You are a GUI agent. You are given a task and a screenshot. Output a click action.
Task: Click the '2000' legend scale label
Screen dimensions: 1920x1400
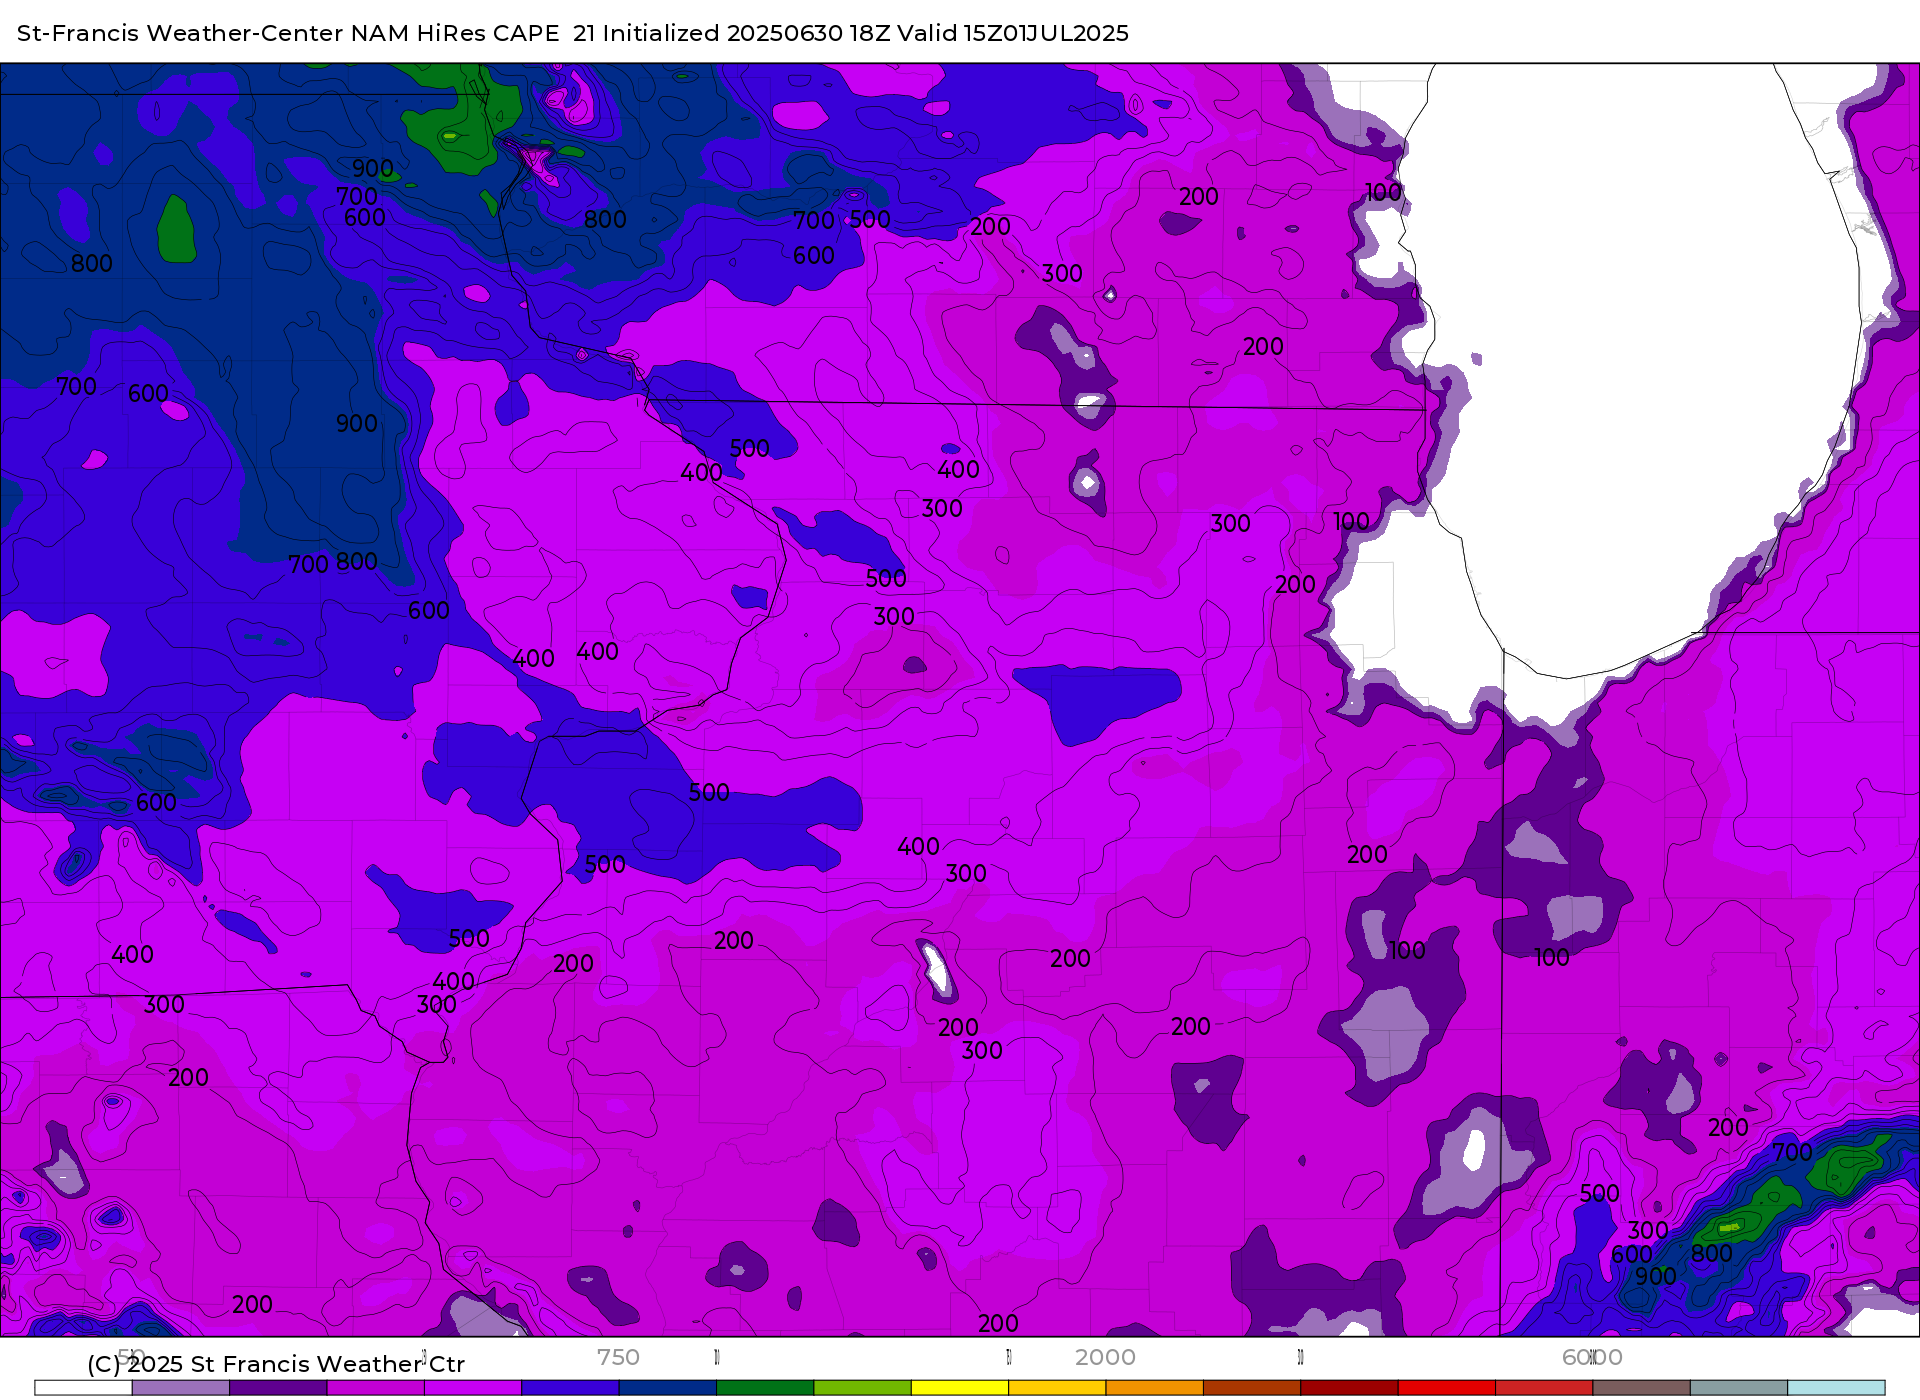pyautogui.click(x=1105, y=1357)
